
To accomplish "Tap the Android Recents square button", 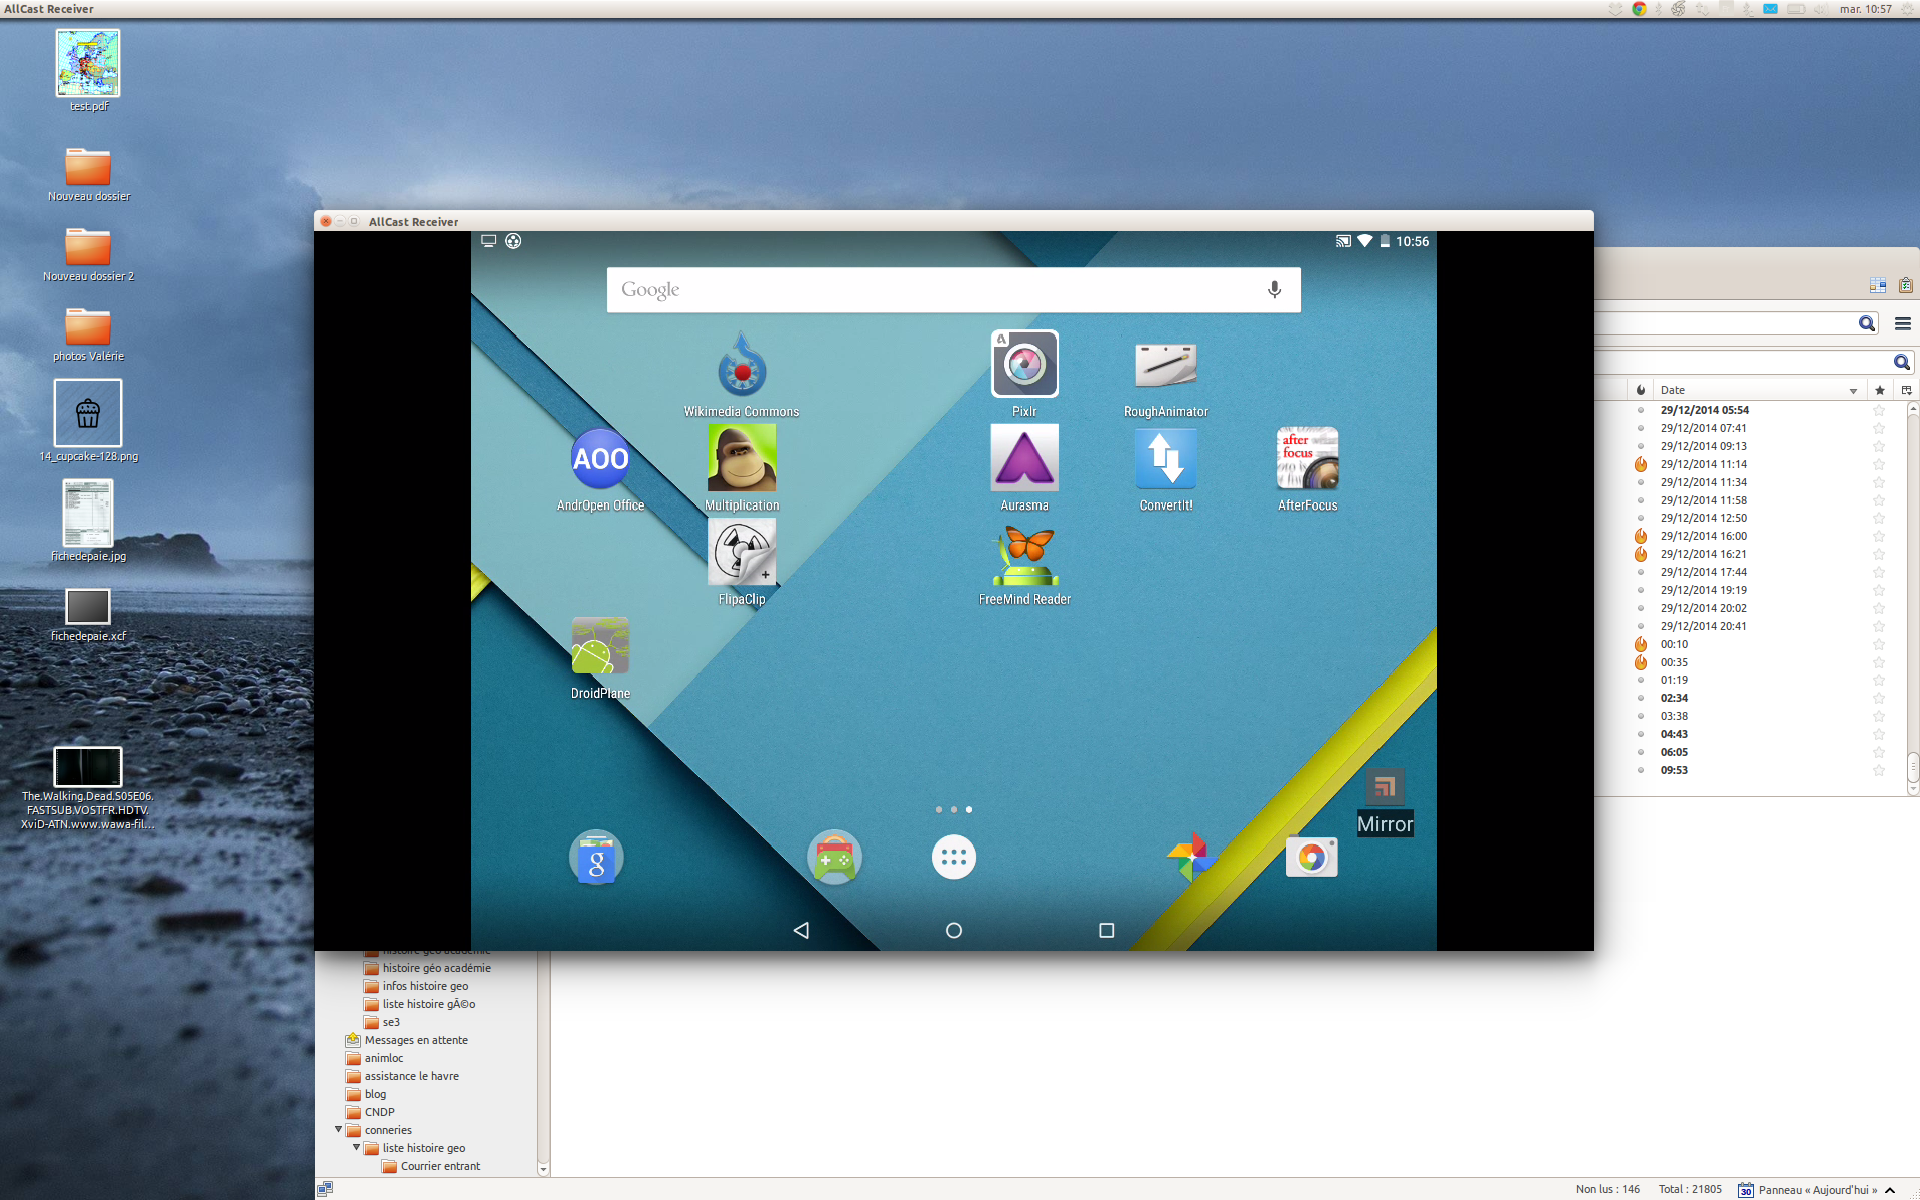I will click(x=1107, y=930).
